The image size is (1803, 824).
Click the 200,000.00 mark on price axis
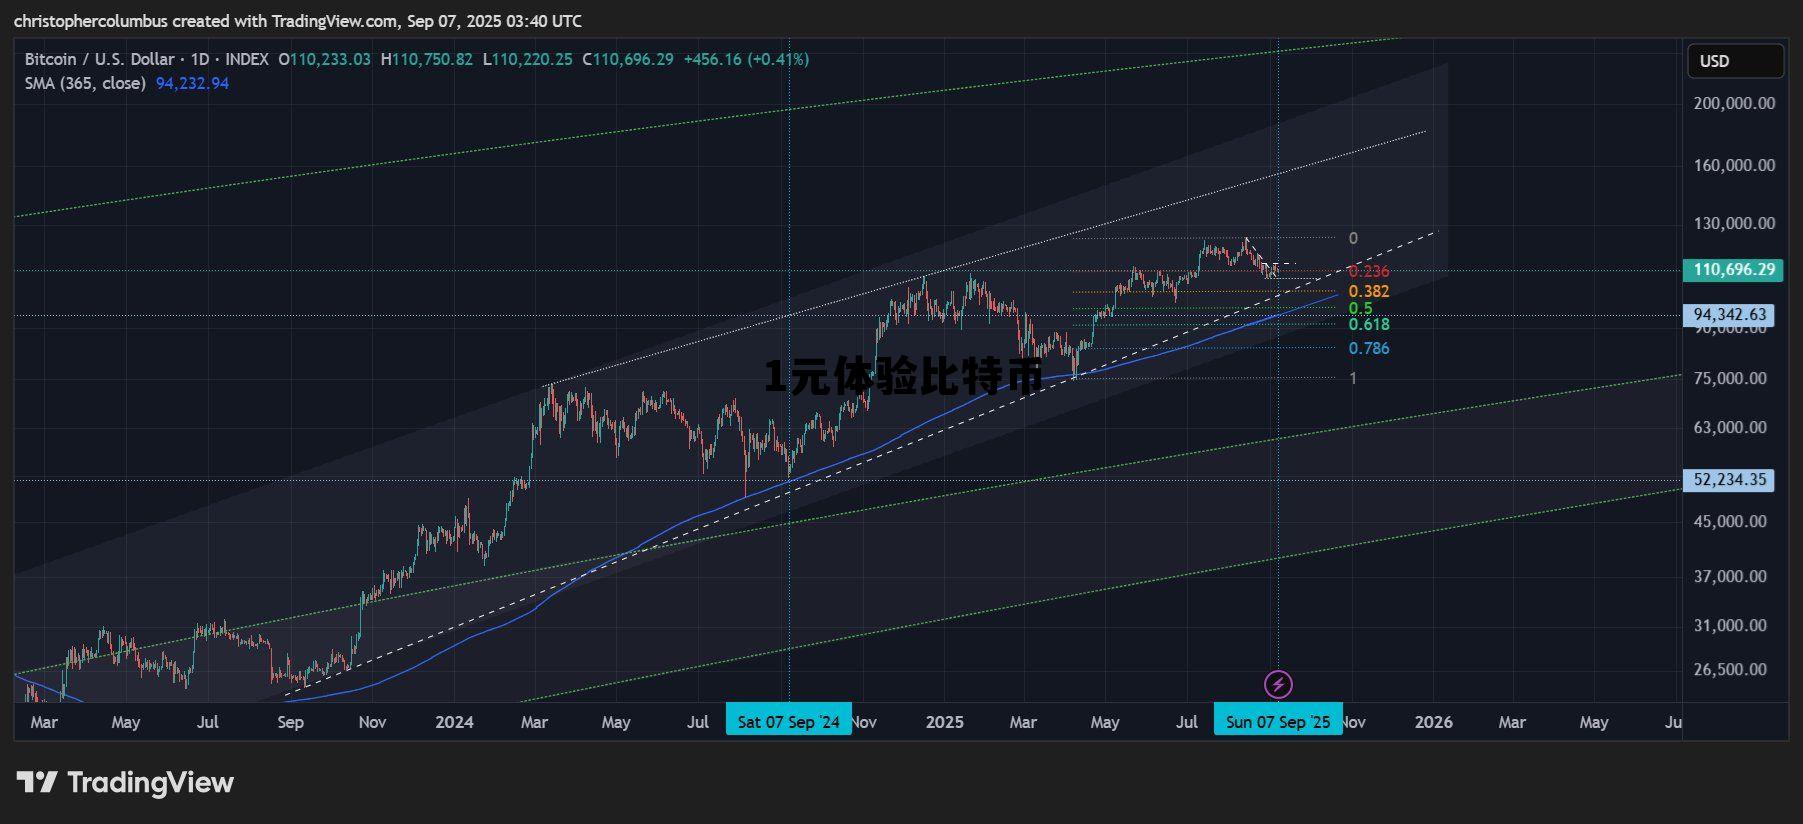1734,103
